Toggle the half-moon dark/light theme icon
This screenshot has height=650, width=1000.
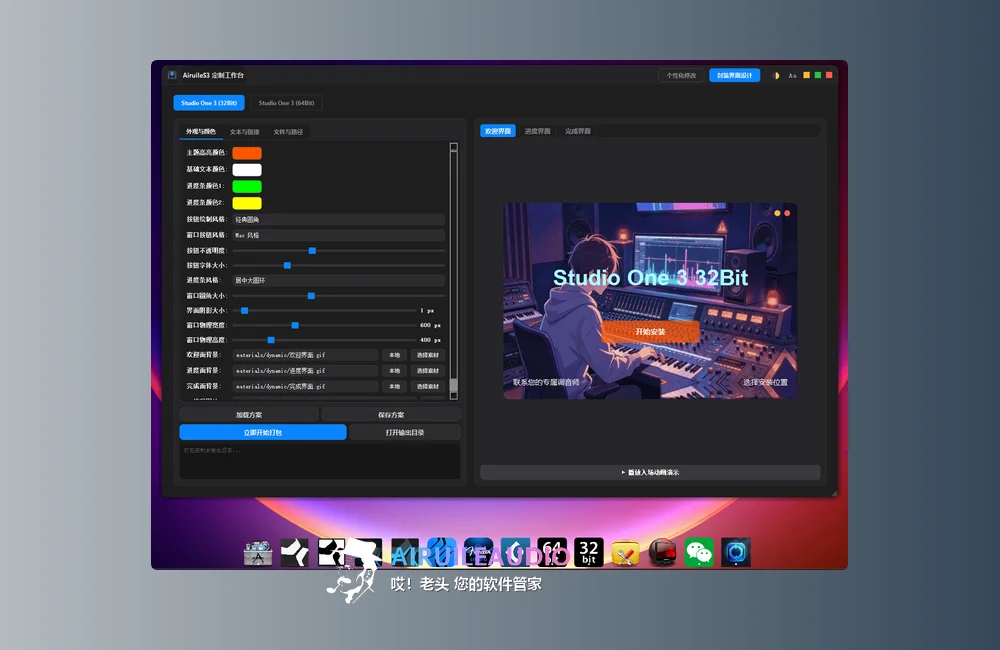tap(776, 75)
